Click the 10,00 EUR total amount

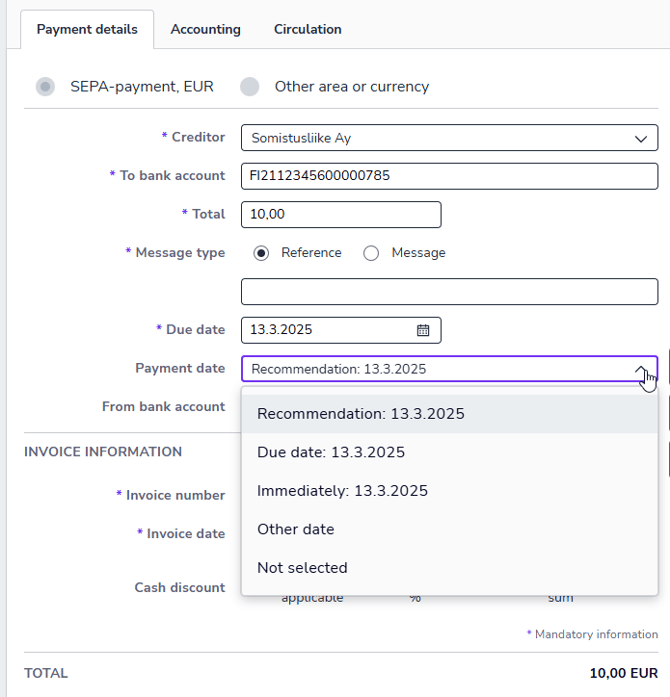point(623,673)
